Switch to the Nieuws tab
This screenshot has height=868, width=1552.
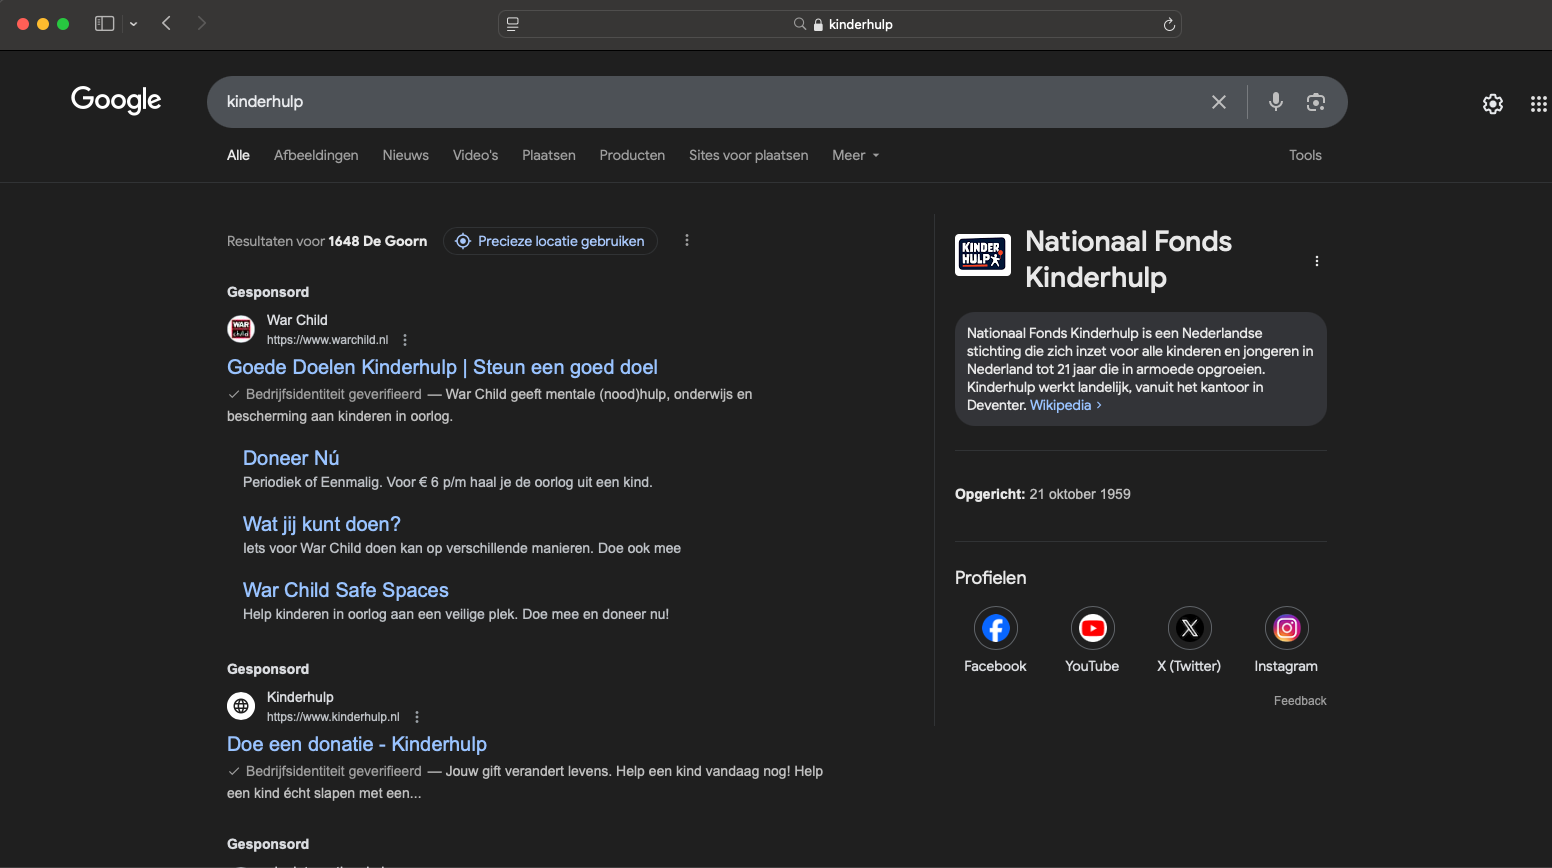[x=405, y=155]
